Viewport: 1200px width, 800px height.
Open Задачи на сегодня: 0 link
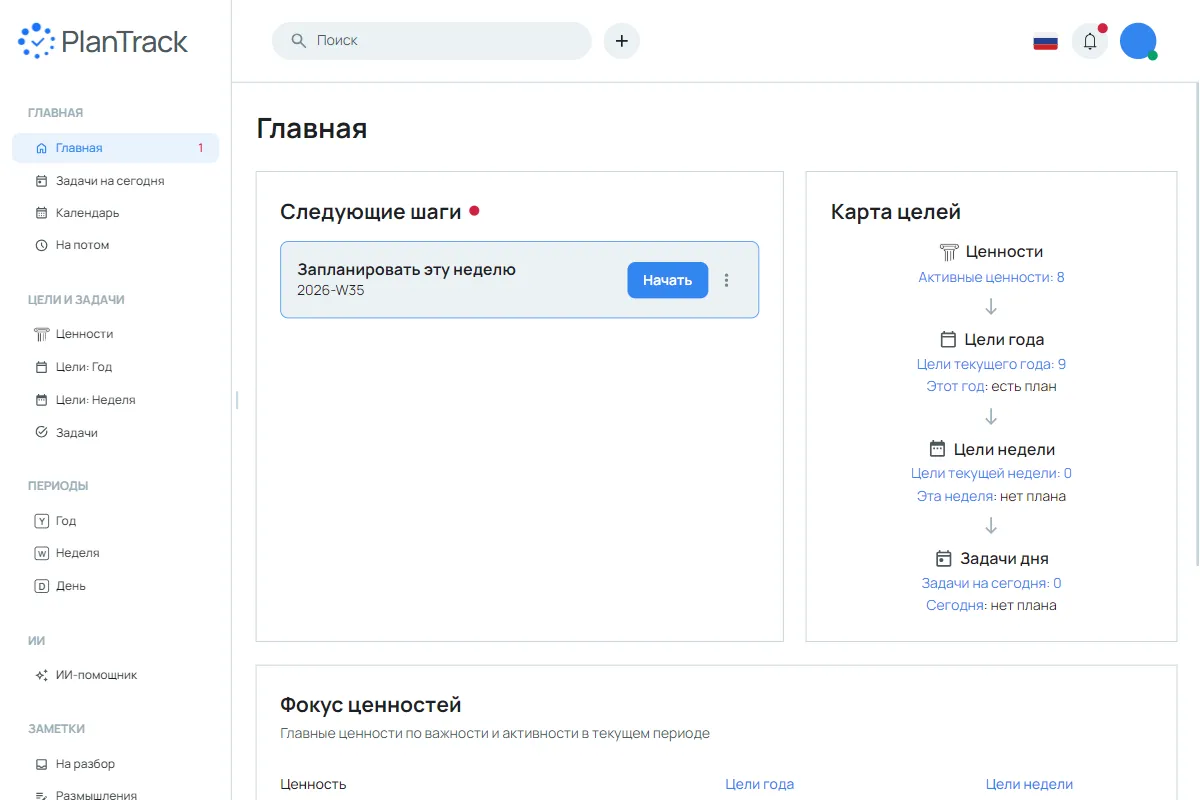[x=991, y=583]
